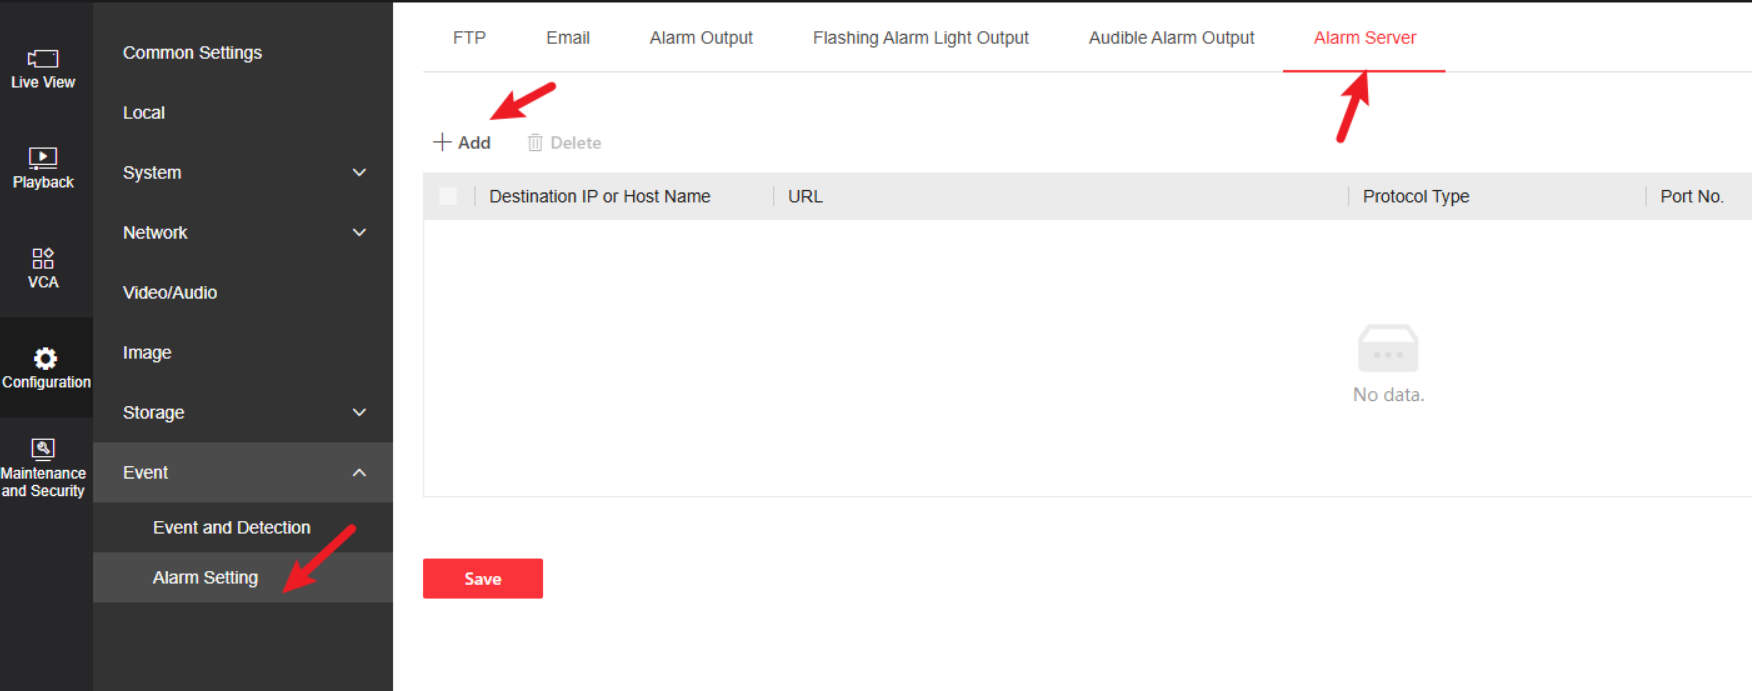Click the plus Add icon
Viewport: 1752px width, 691px height.
tap(442, 142)
